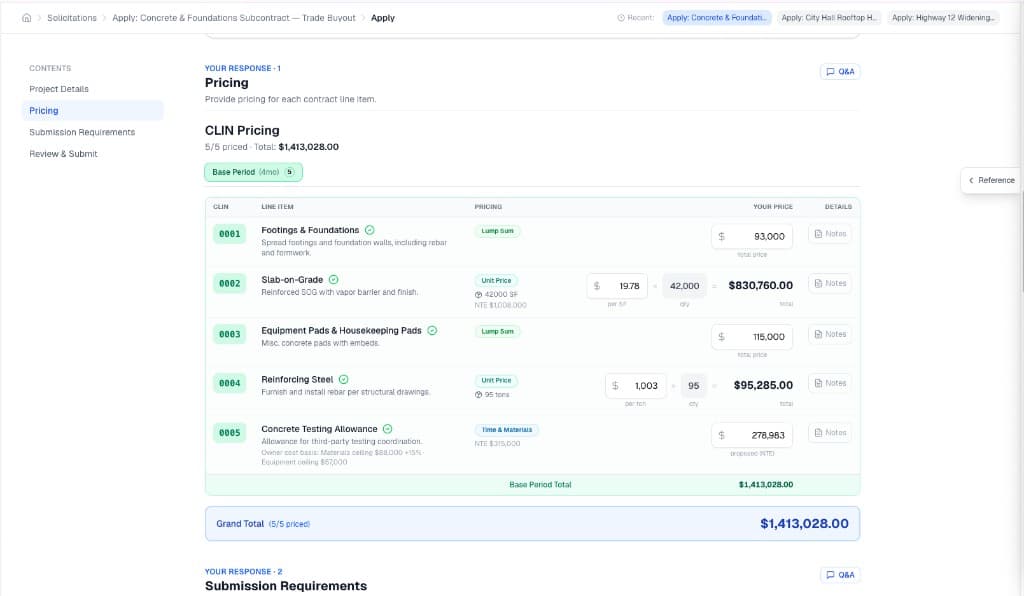Open Notes for Reinforcing Steel
This screenshot has height=596, width=1024.
[830, 383]
